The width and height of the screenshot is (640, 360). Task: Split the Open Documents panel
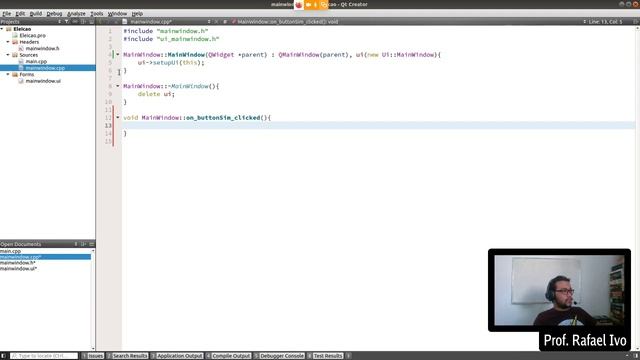tap(84, 244)
